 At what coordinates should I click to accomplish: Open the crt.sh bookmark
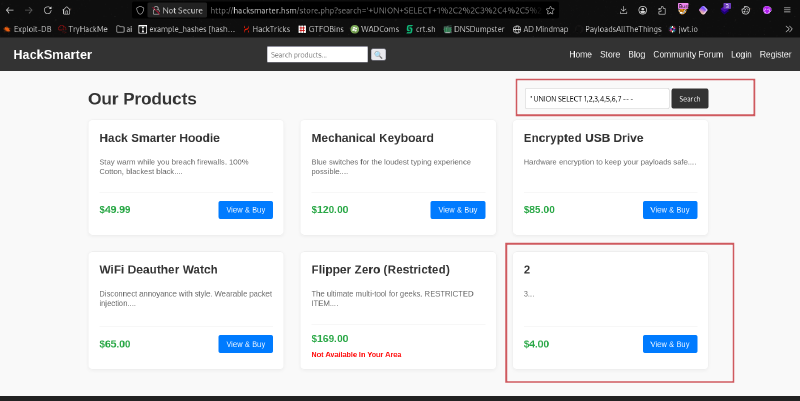[x=421, y=29]
